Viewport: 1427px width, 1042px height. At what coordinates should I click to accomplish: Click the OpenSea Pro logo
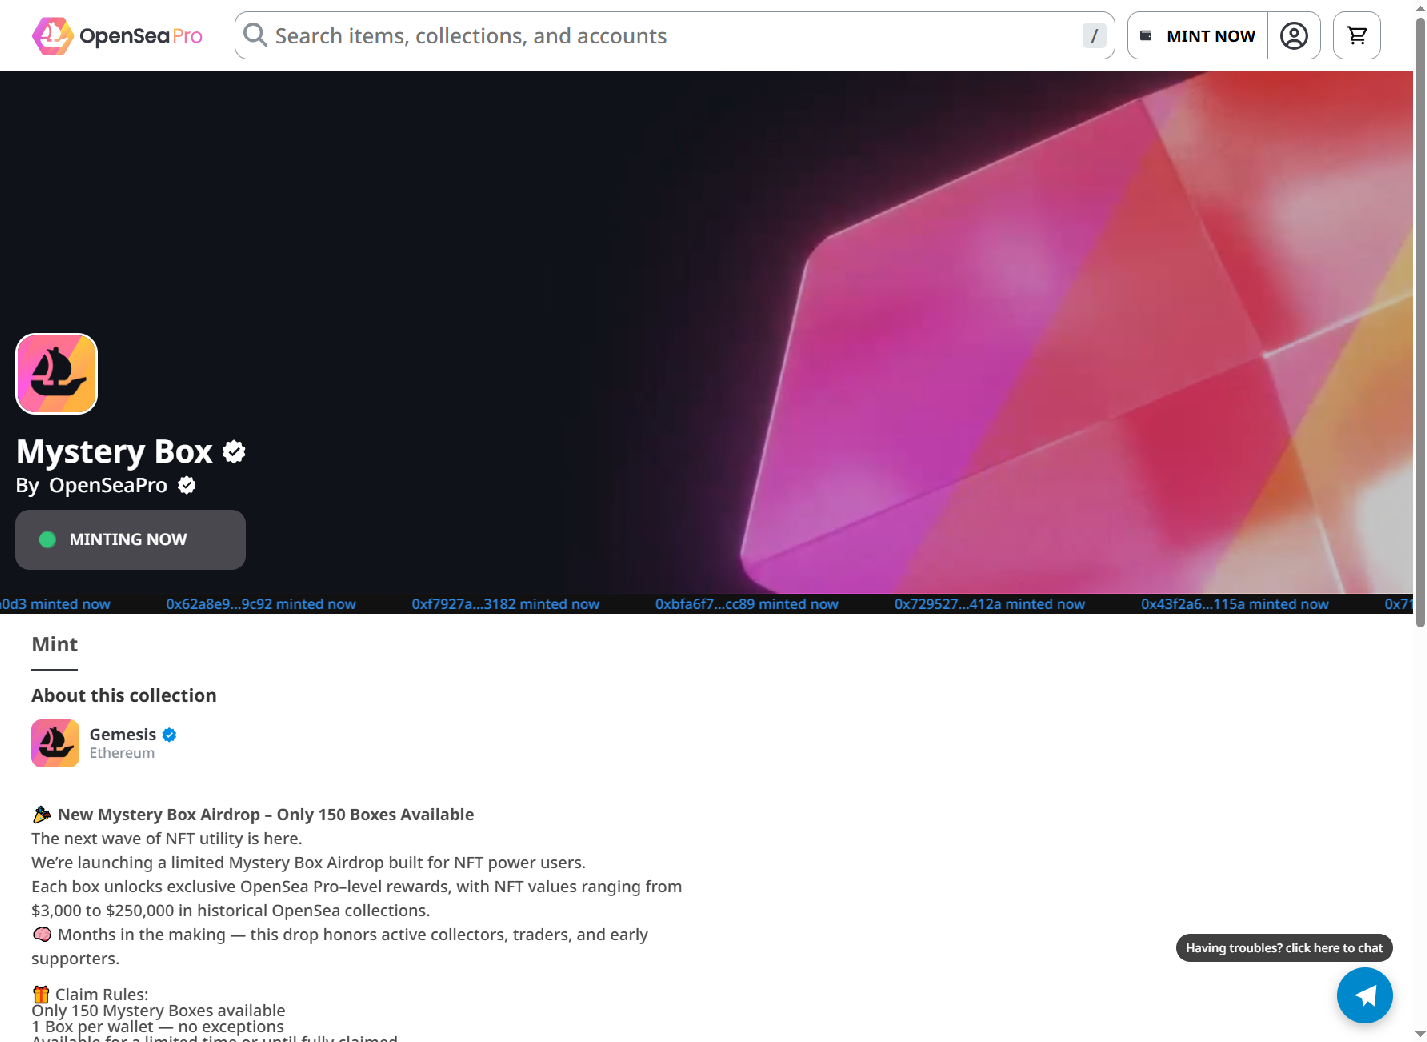[x=117, y=36]
